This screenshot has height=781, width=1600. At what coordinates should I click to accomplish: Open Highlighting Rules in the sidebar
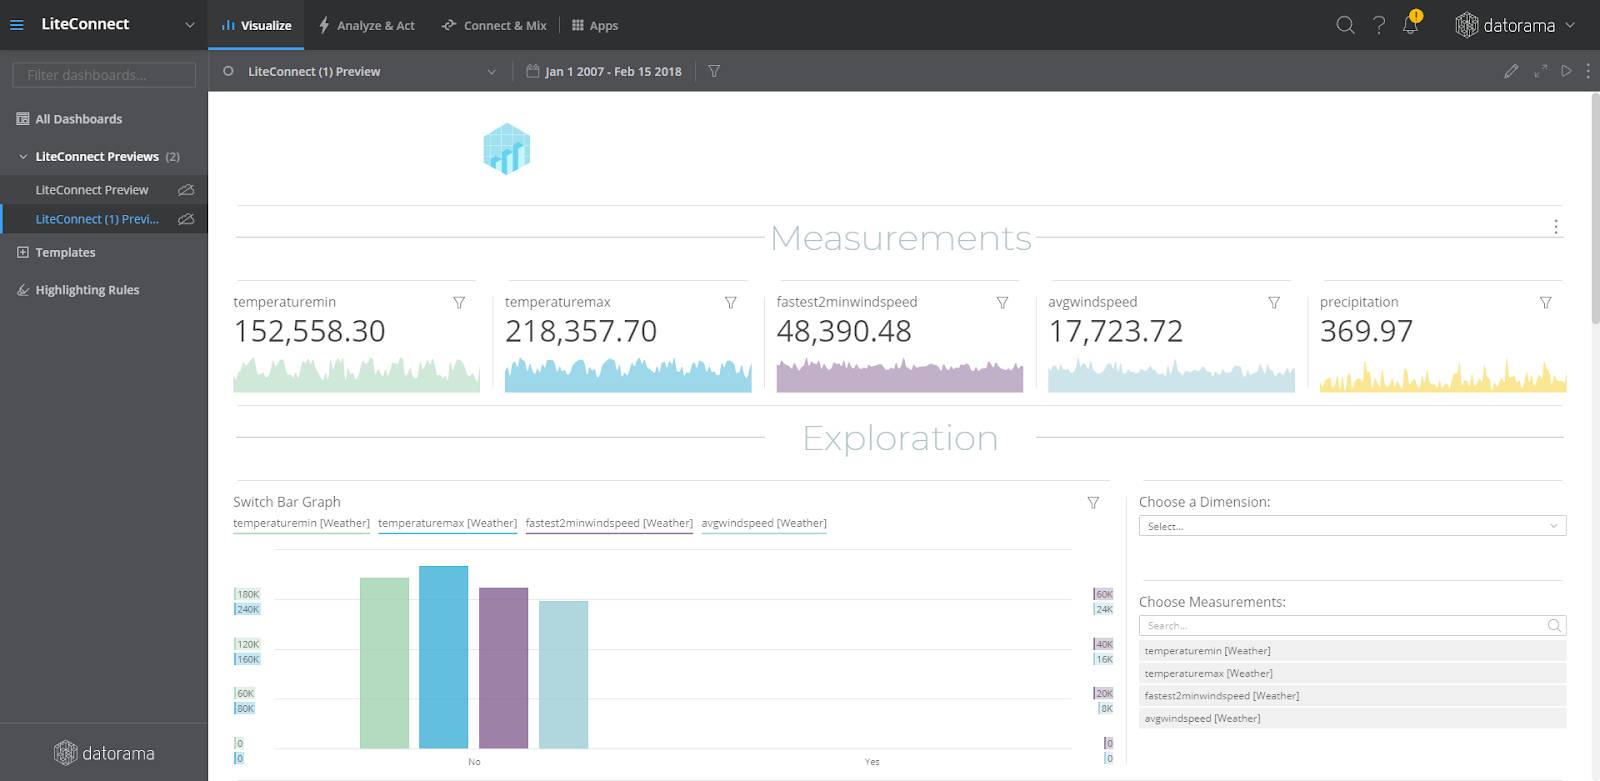click(x=87, y=290)
